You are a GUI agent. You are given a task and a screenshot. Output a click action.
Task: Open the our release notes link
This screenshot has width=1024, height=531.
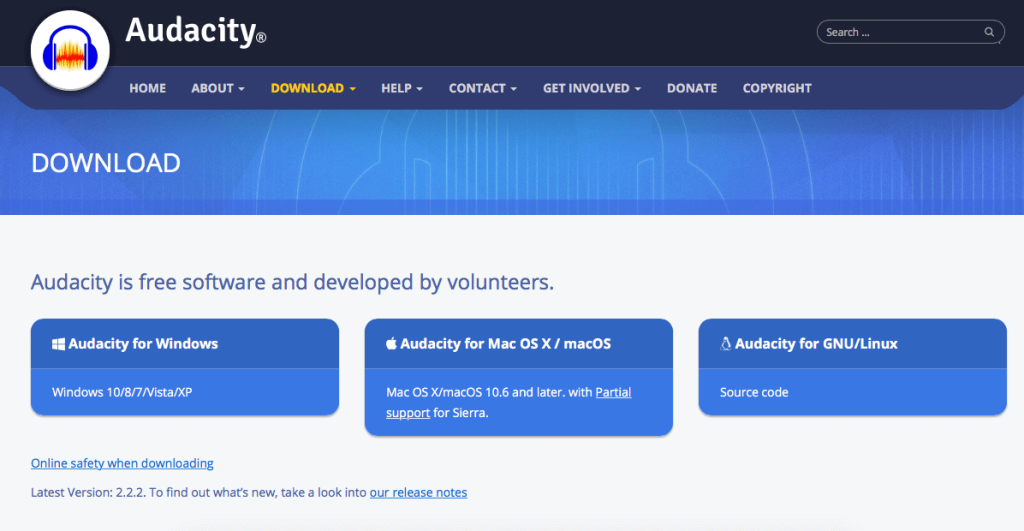pyautogui.click(x=418, y=492)
